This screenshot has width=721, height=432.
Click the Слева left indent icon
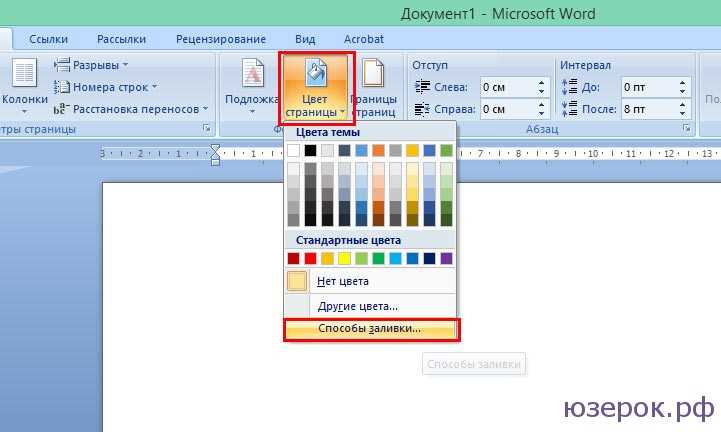(422, 86)
